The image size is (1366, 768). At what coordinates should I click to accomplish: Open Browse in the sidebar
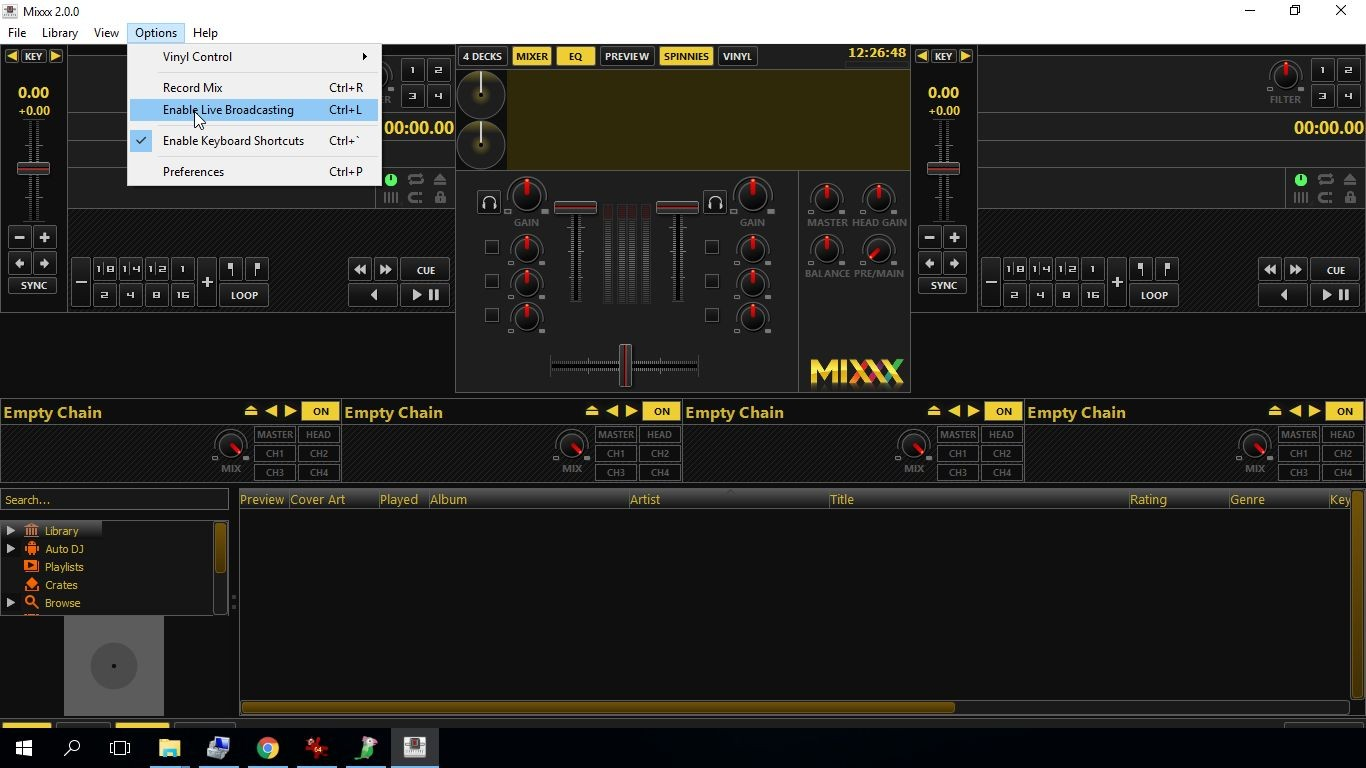[x=62, y=603]
